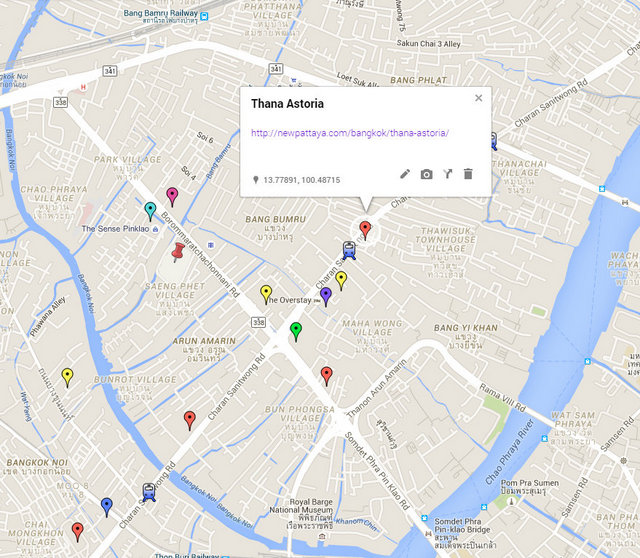Select the dark blue map pin
Image resolution: width=640 pixels, height=558 pixels.
click(107, 507)
